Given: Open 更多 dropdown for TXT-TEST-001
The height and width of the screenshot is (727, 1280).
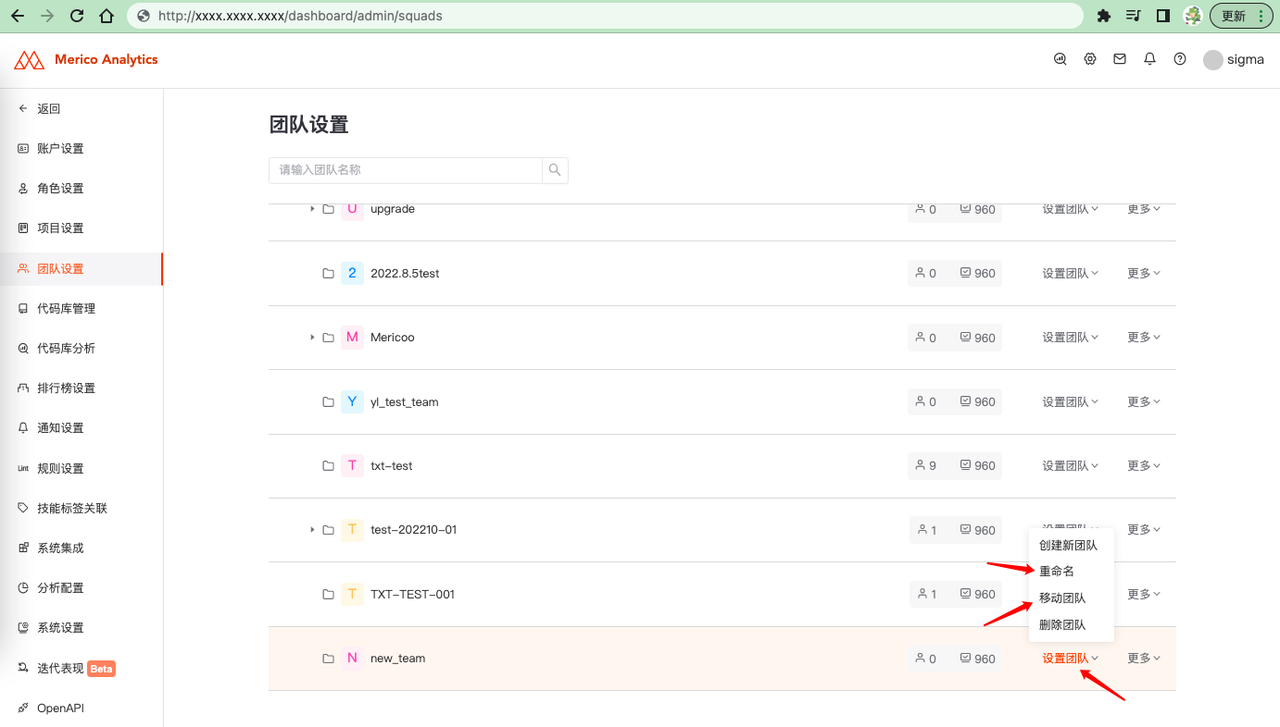Looking at the screenshot, I should [1144, 594].
